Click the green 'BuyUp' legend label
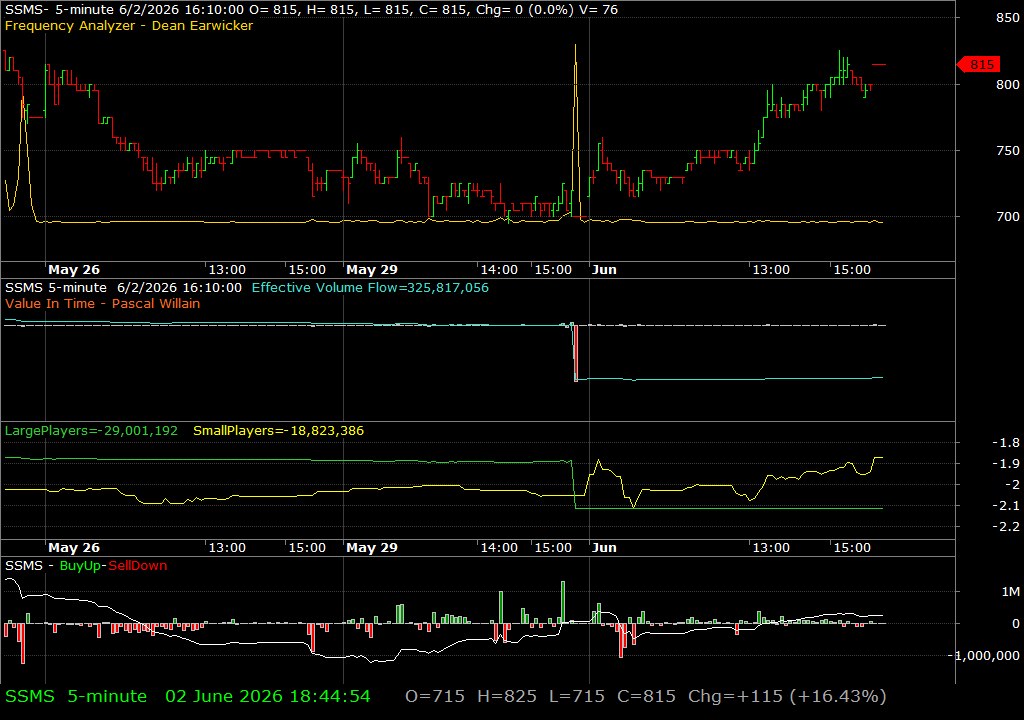Image resolution: width=1024 pixels, height=720 pixels. 80,566
